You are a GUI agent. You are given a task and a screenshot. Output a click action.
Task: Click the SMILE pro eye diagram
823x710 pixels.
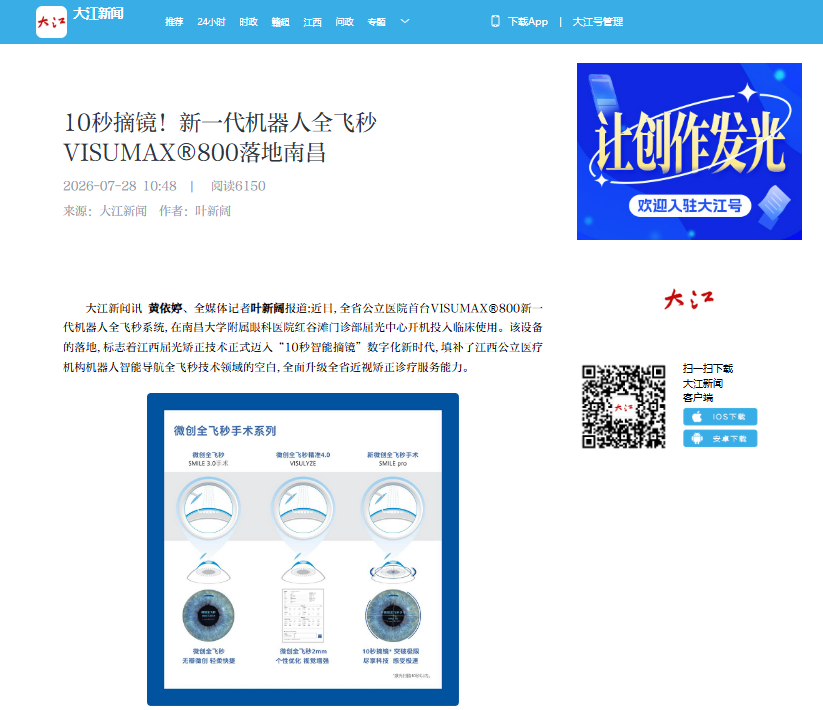393,509
